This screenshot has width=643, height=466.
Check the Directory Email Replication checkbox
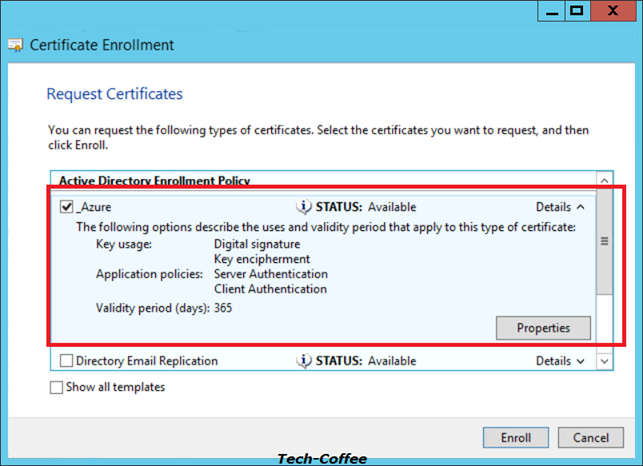coord(66,361)
